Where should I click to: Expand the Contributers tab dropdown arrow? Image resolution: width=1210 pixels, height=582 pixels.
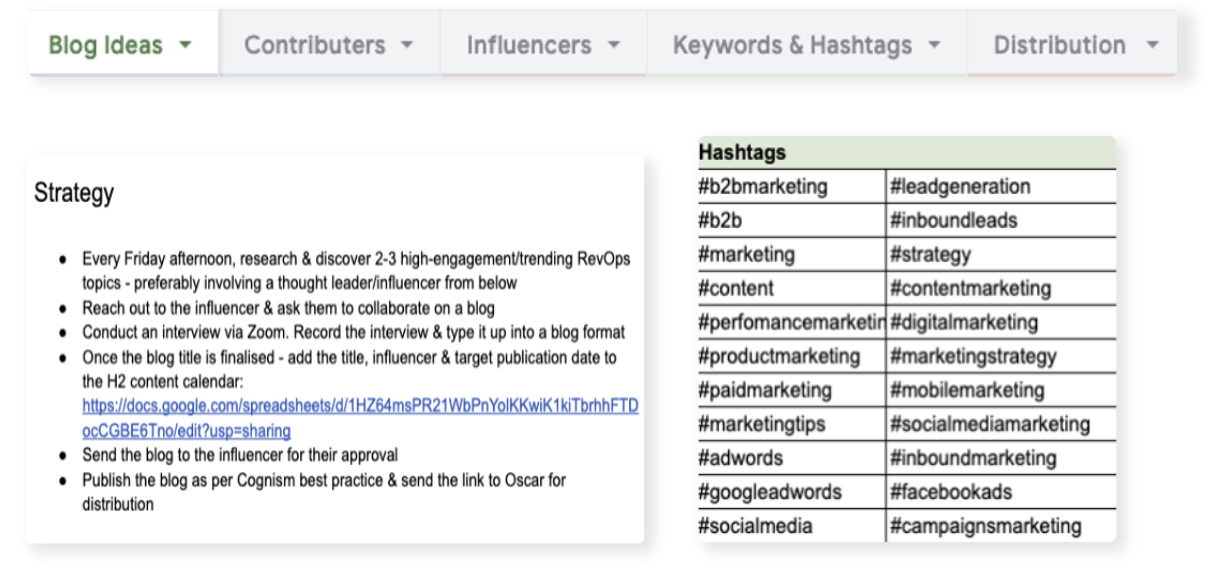tap(406, 46)
